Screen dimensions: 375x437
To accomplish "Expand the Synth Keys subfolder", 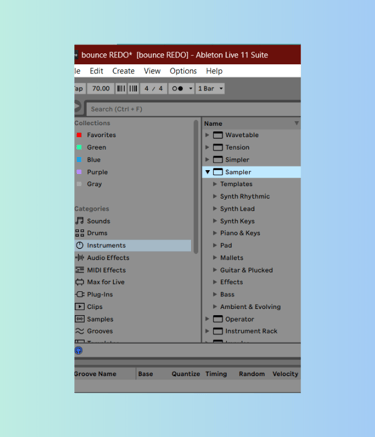I will (x=215, y=221).
